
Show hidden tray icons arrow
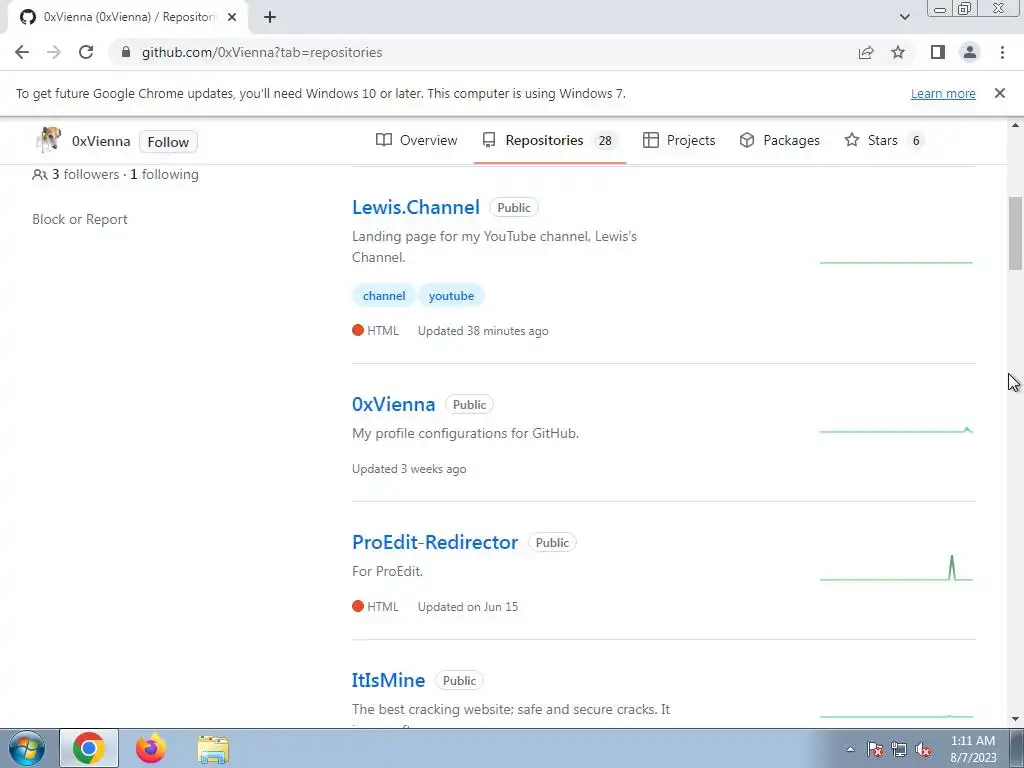(850, 749)
